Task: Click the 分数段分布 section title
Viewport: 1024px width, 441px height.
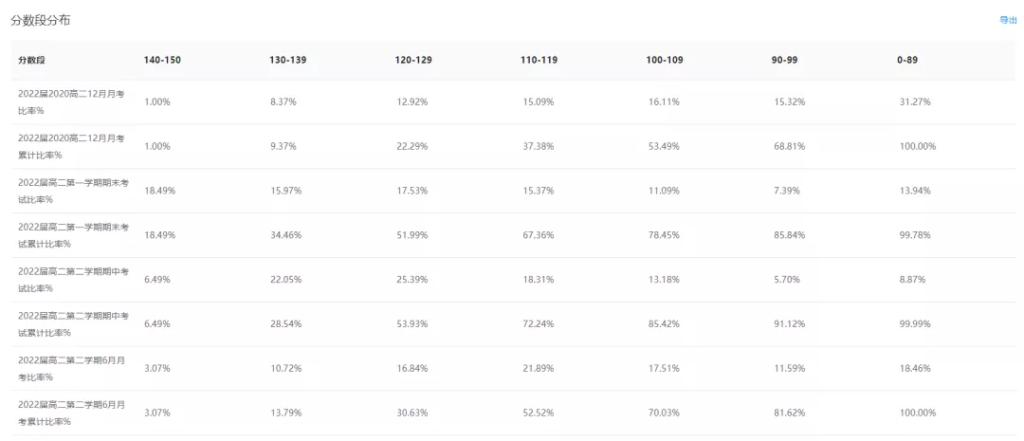Action: click(40, 20)
